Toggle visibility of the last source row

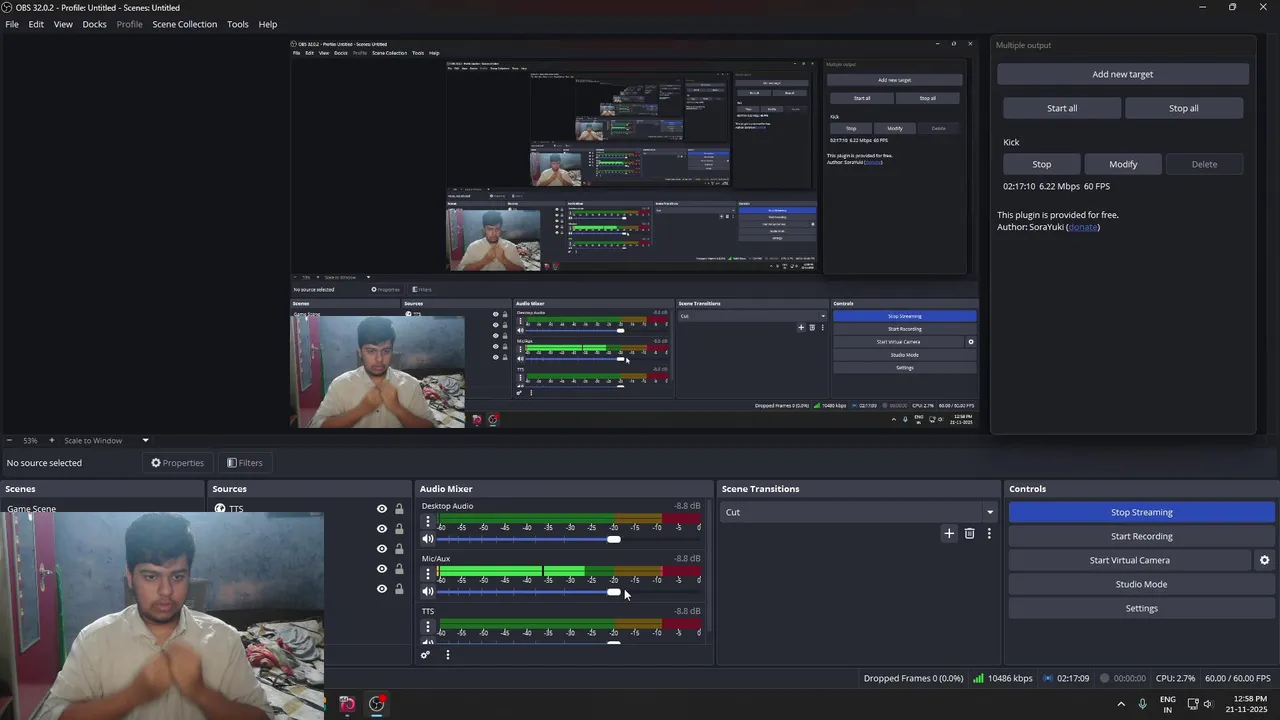click(x=381, y=589)
